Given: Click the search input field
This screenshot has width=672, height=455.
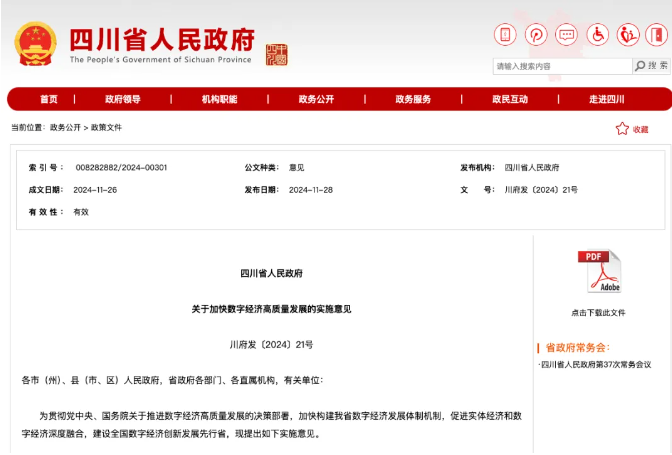Looking at the screenshot, I should 562,66.
